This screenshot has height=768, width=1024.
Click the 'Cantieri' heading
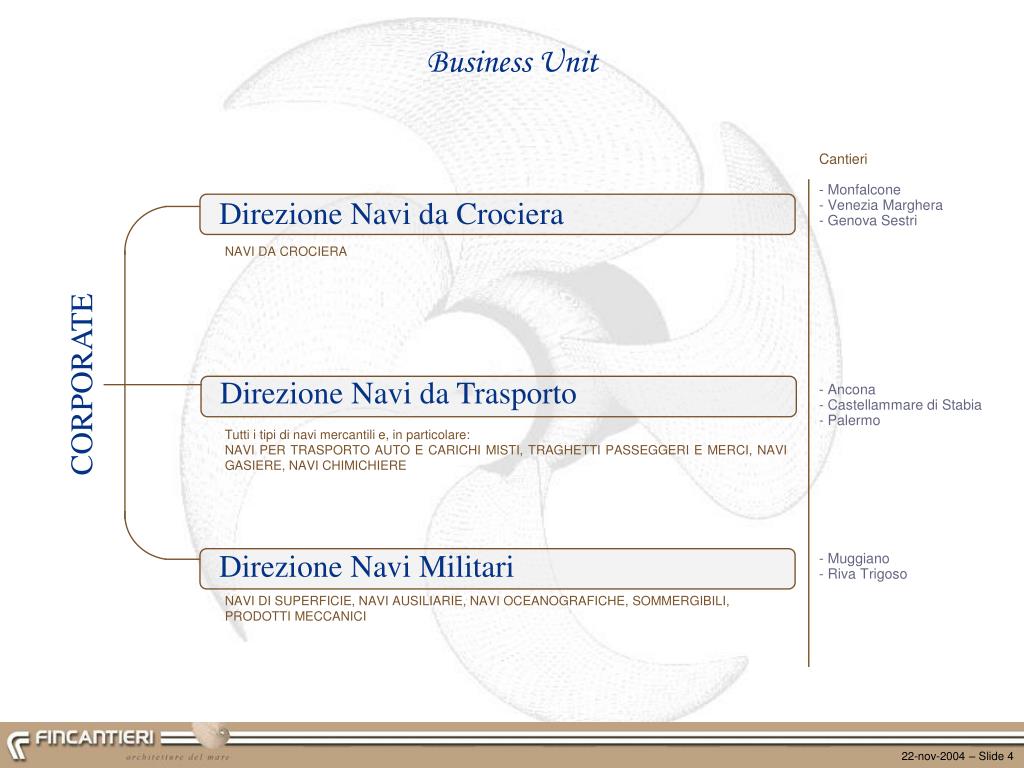[x=843, y=159]
